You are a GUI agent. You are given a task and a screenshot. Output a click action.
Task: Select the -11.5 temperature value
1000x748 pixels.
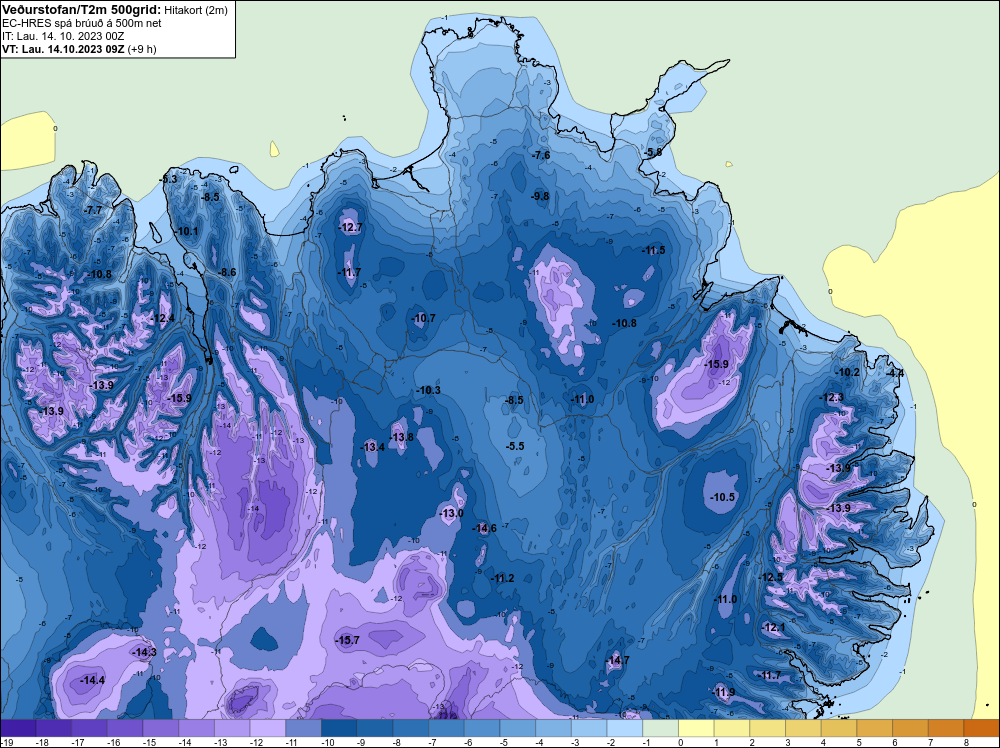pos(654,250)
